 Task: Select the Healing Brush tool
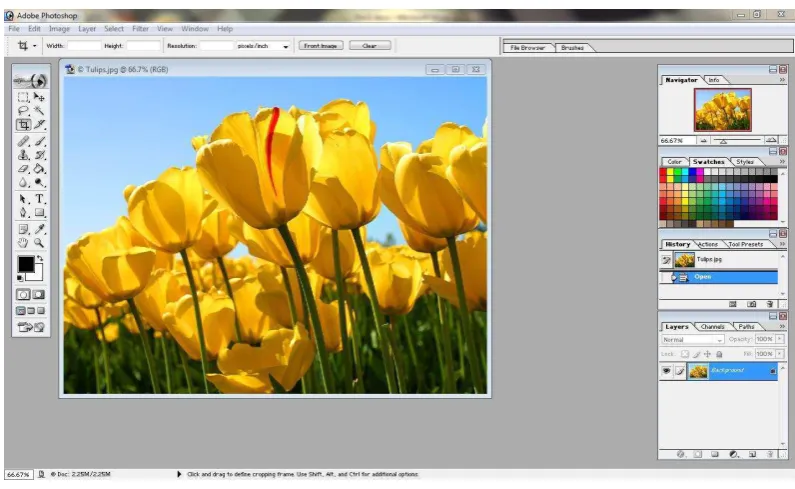23,141
